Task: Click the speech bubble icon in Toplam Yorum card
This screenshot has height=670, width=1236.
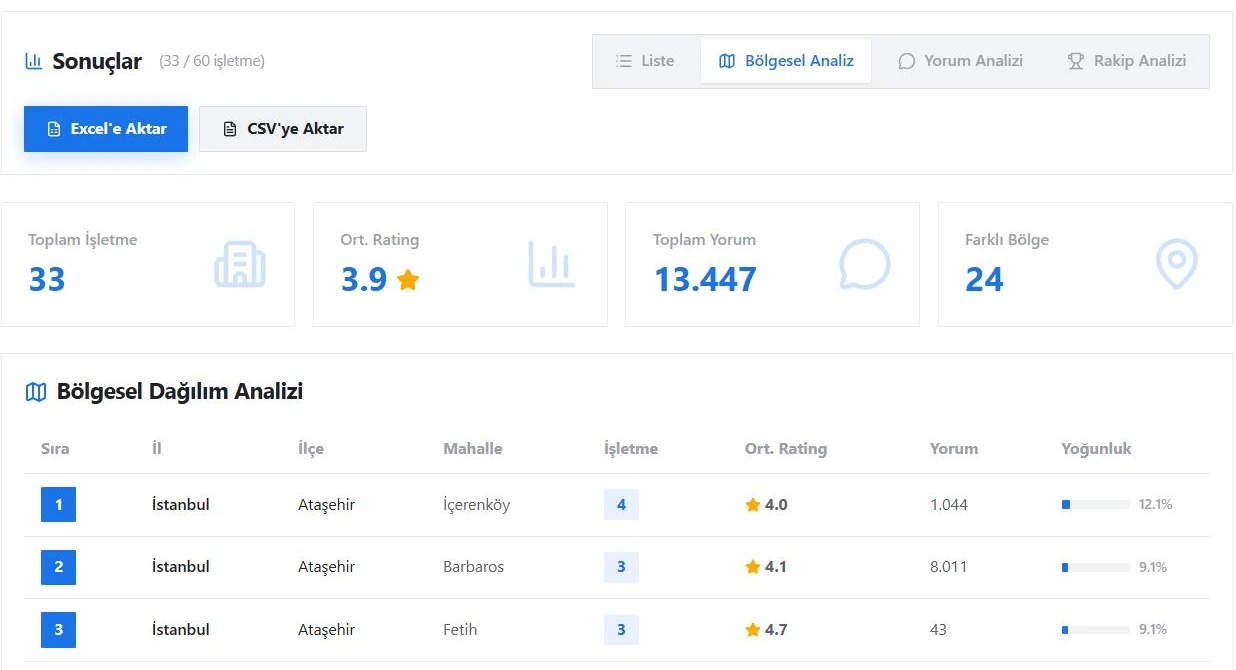Action: click(x=864, y=265)
